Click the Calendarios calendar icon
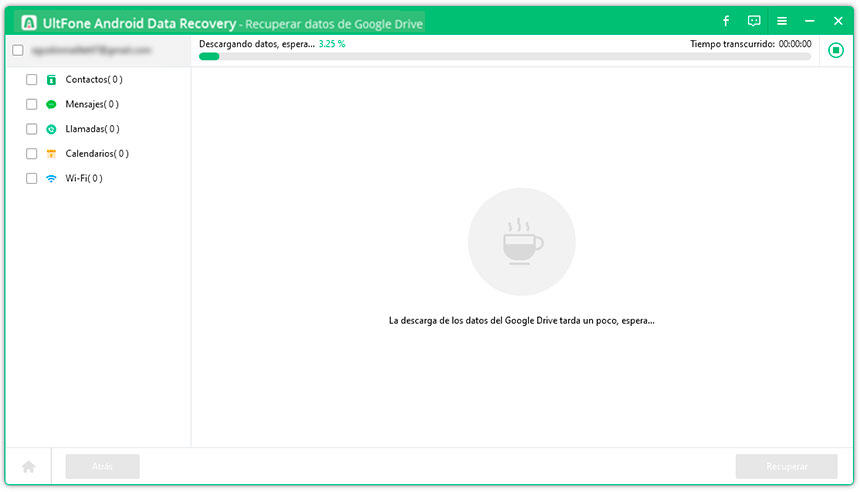Image resolution: width=860 pixels, height=492 pixels. tap(51, 154)
